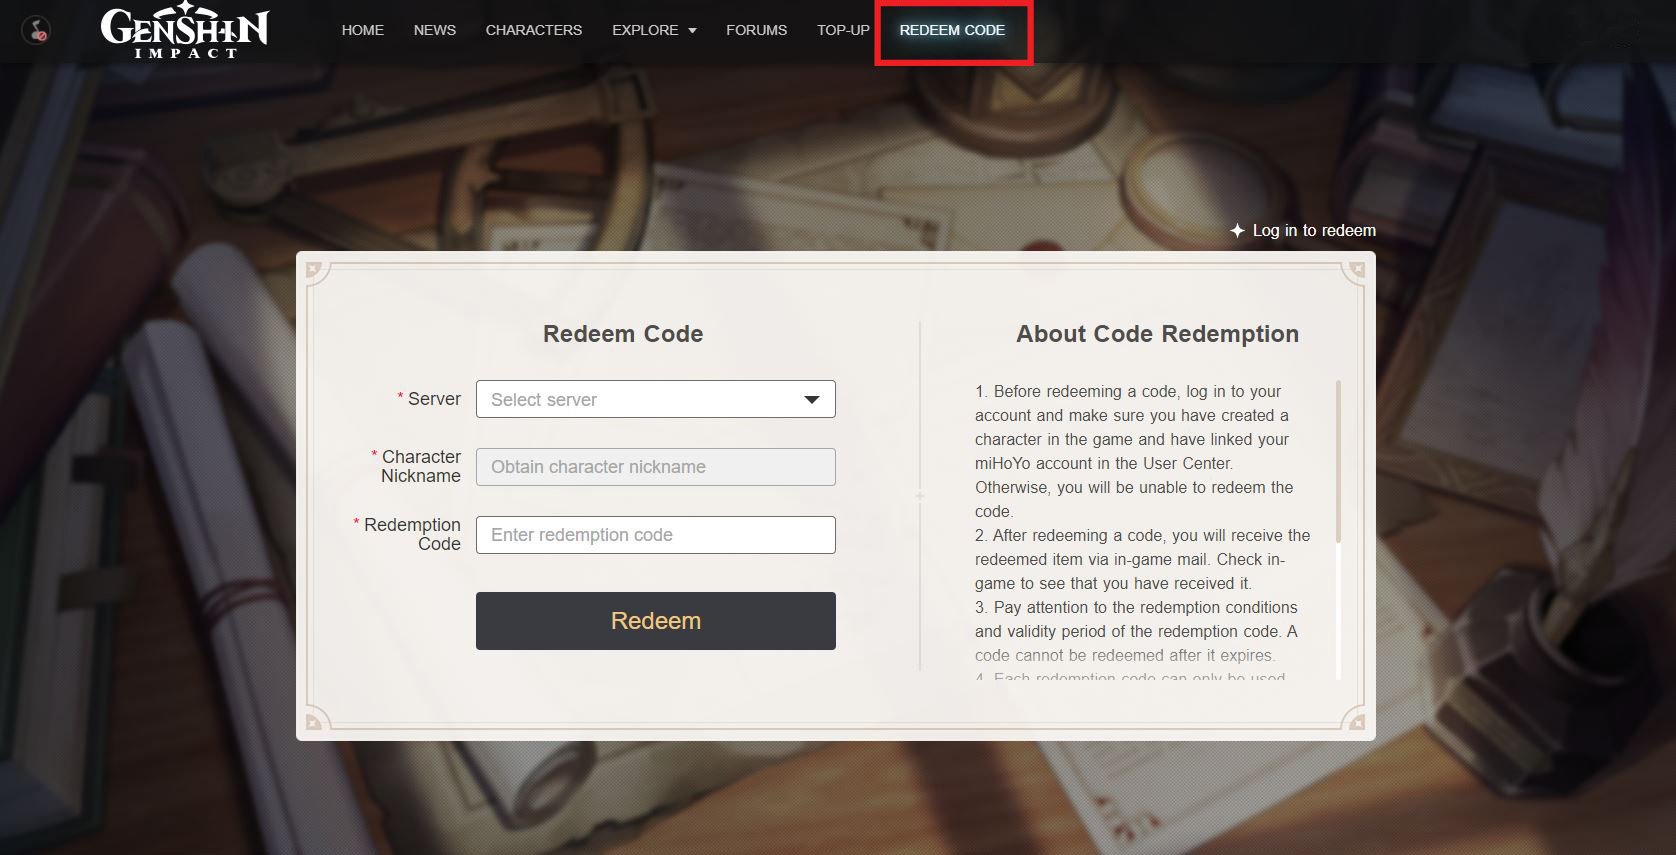Viewport: 1676px width, 855px height.
Task: Click the Redeem button
Action: (x=656, y=621)
